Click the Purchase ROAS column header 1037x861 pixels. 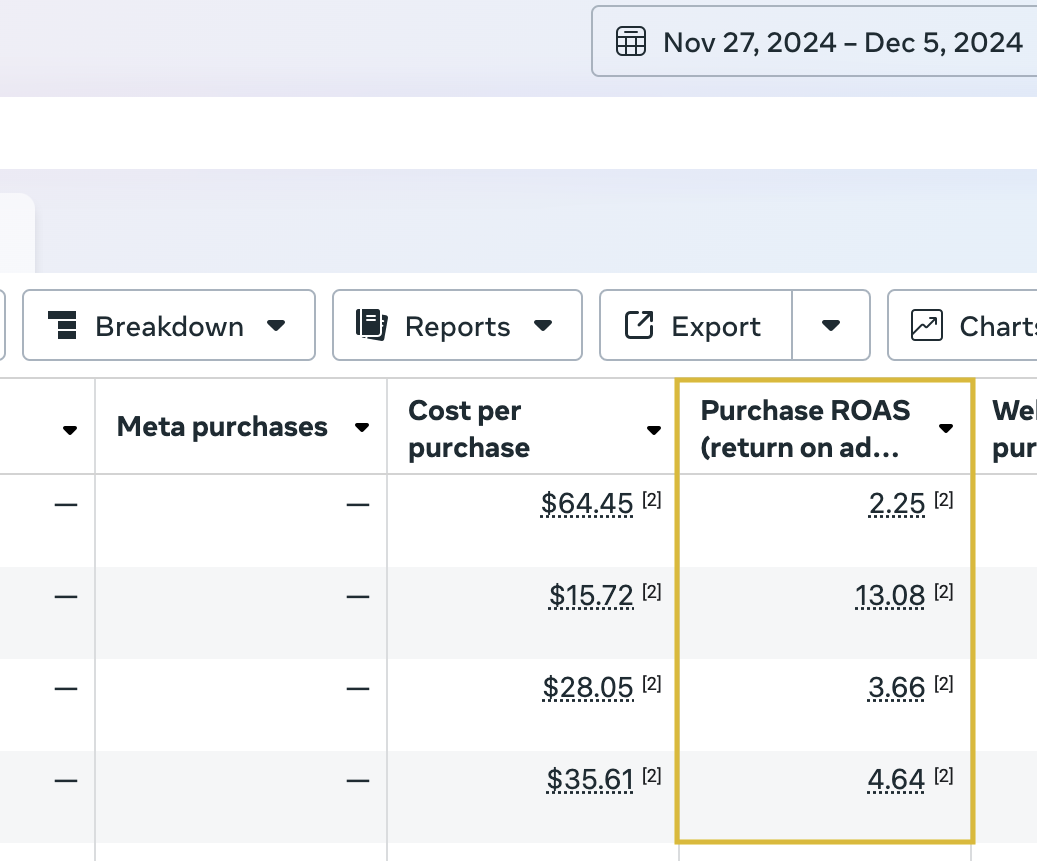[806, 428]
